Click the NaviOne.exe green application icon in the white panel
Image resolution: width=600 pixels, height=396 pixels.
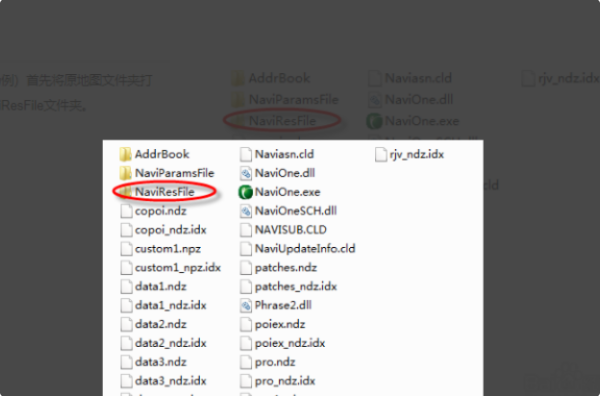tap(246, 192)
